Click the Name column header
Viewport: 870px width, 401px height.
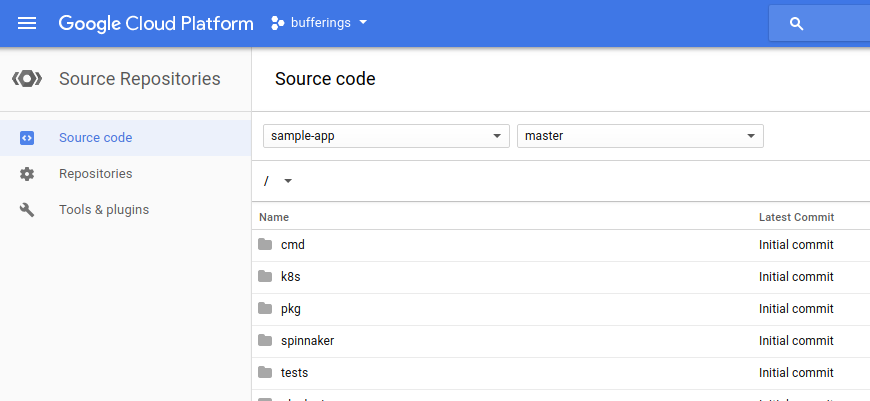274,217
